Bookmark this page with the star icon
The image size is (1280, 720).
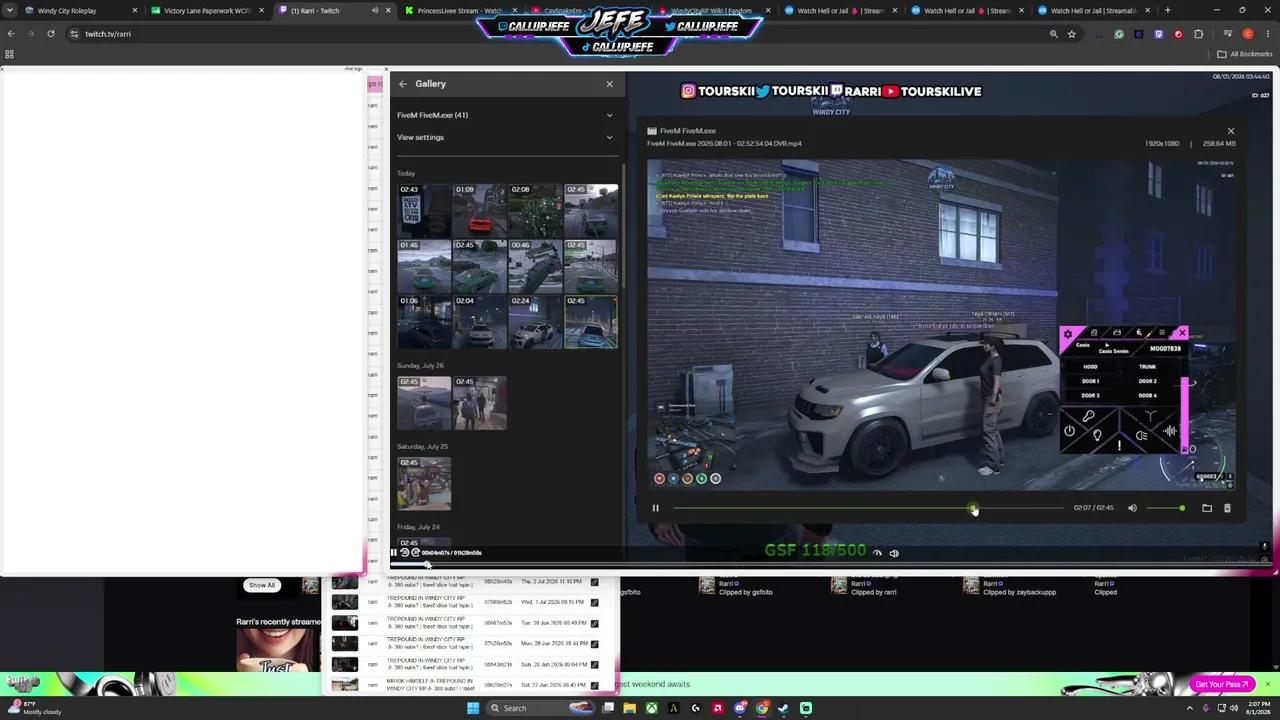pos(1072,34)
